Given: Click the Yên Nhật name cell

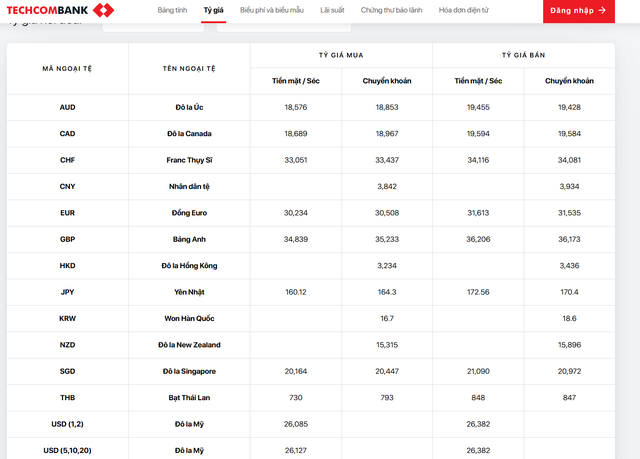Looking at the screenshot, I should (189, 292).
